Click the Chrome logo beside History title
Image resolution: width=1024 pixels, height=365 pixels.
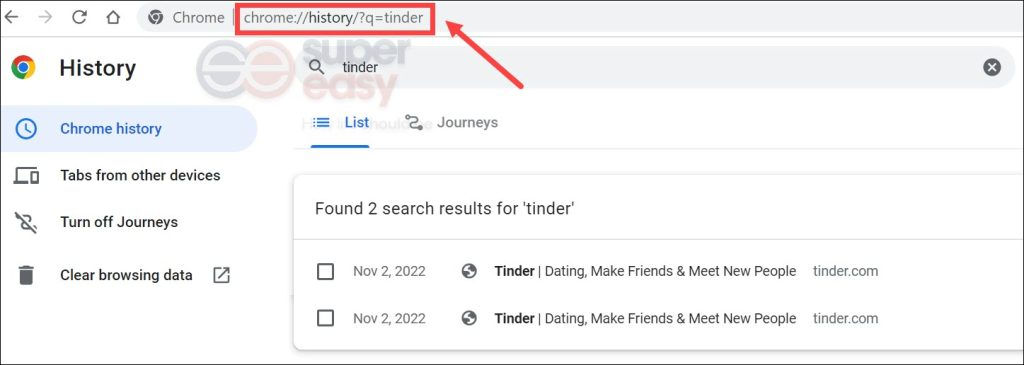(x=23, y=67)
